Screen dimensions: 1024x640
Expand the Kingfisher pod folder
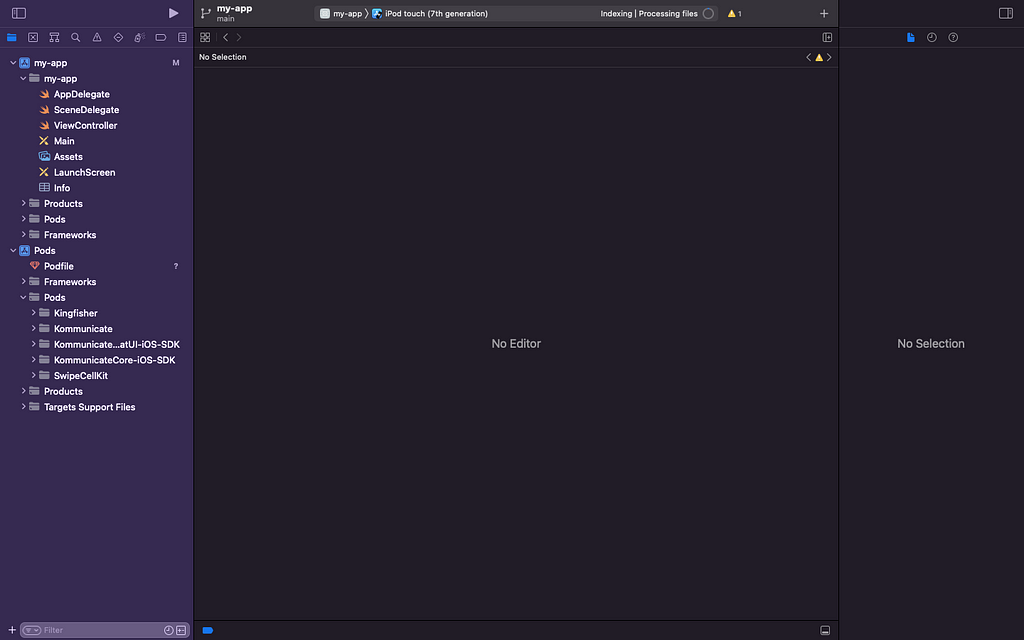point(33,313)
